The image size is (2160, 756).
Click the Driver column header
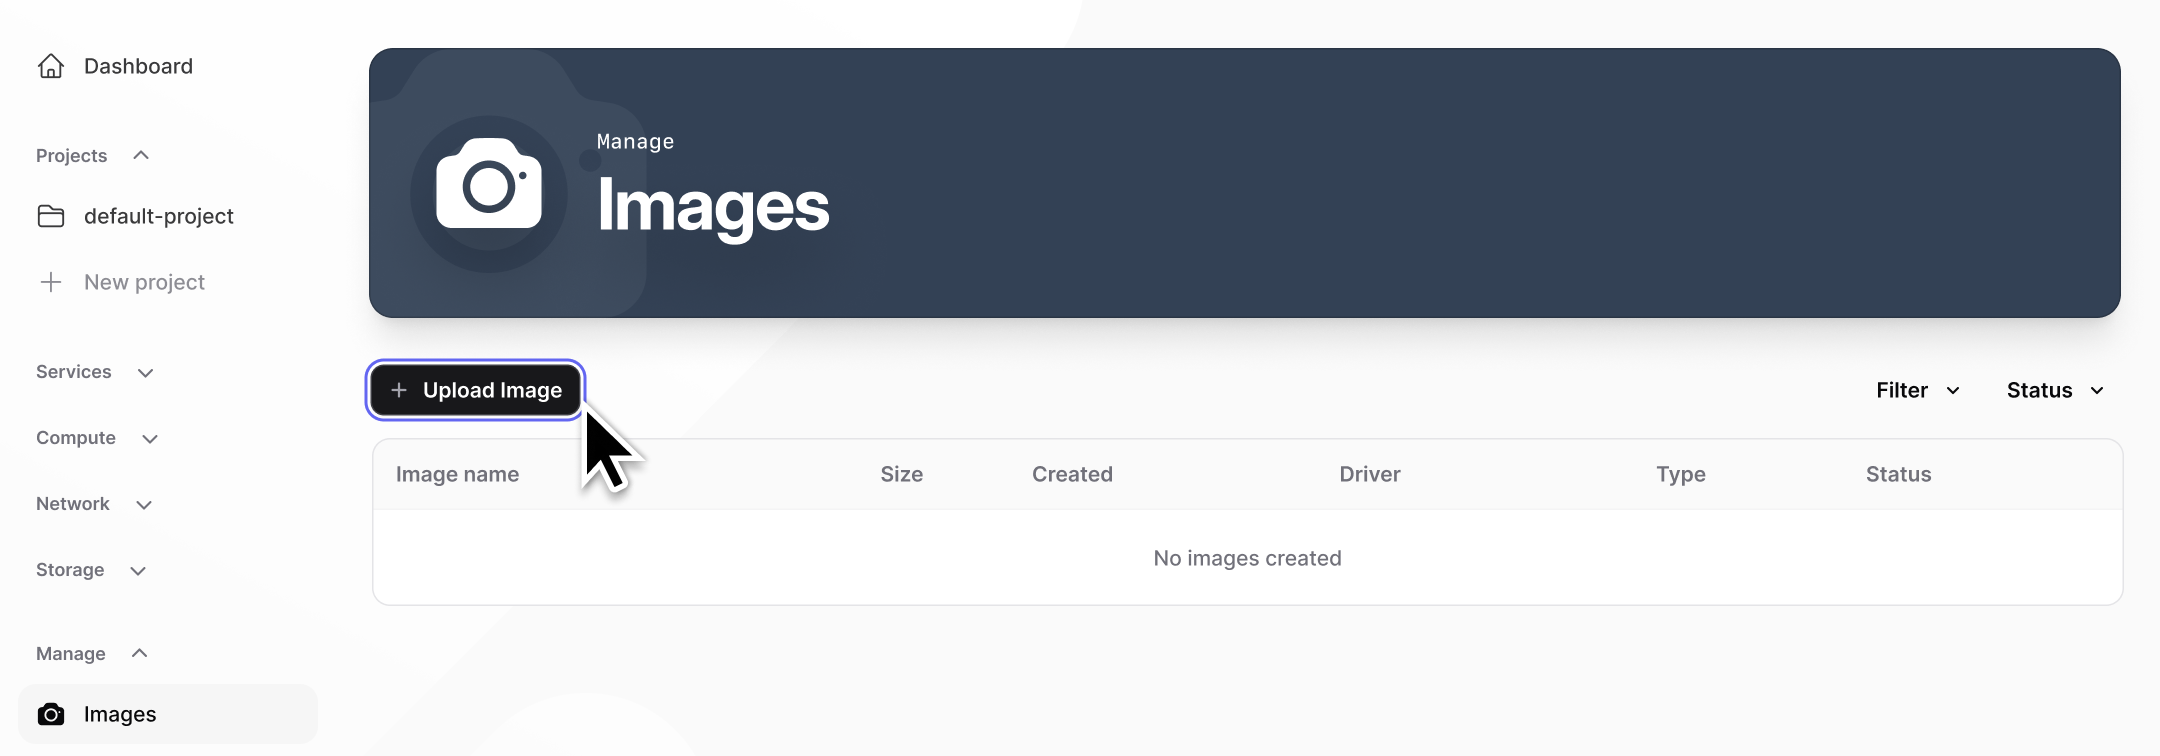pyautogui.click(x=1370, y=474)
